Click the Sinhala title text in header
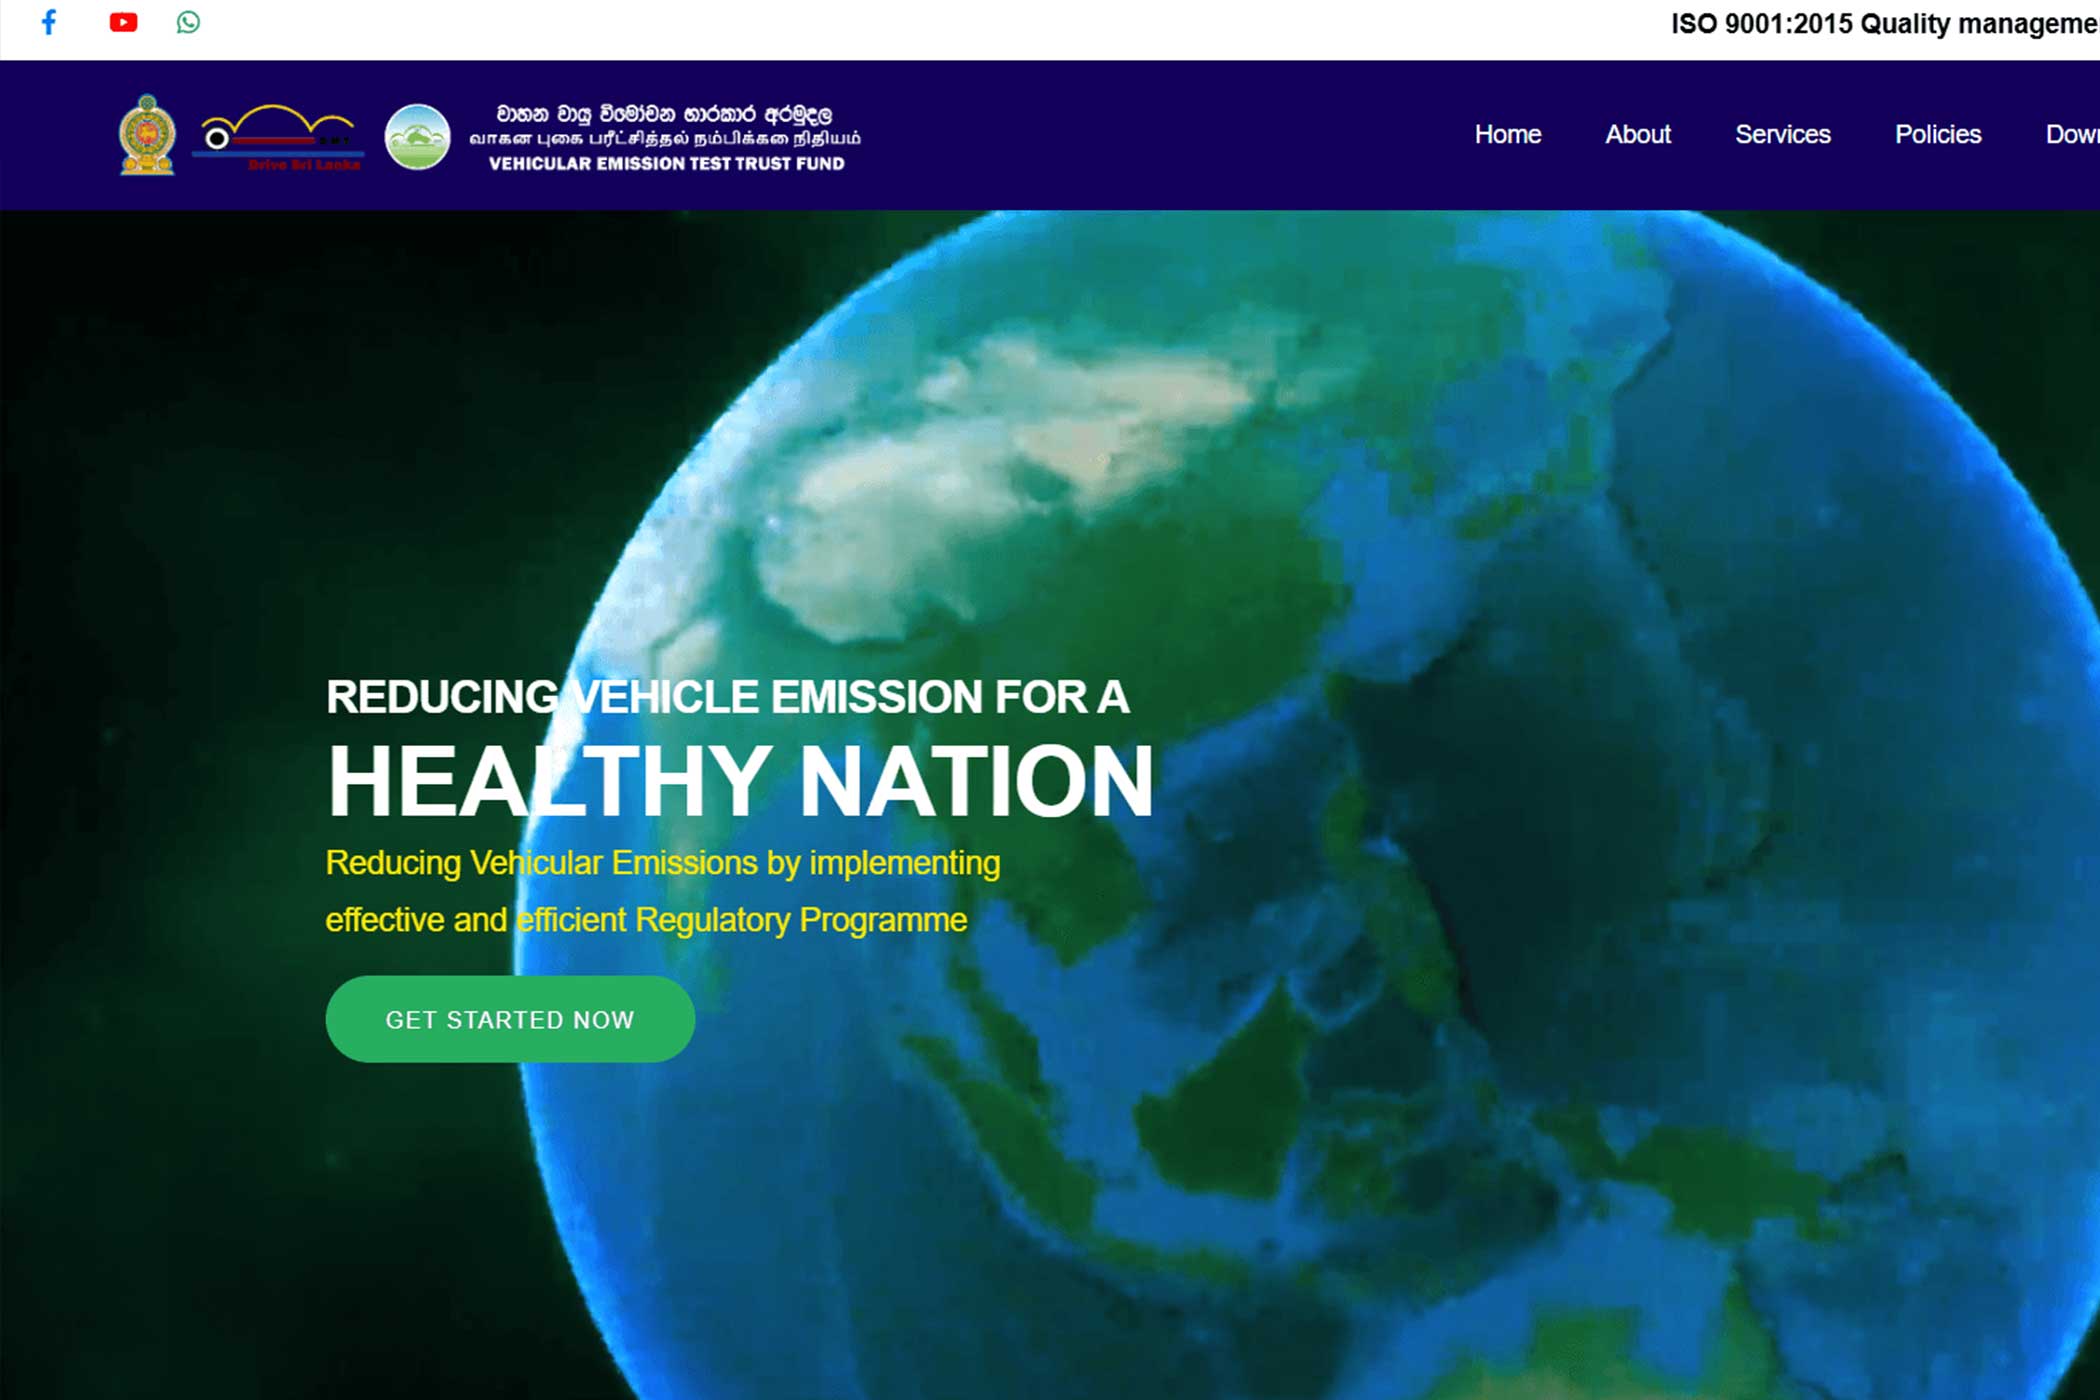 [x=665, y=113]
